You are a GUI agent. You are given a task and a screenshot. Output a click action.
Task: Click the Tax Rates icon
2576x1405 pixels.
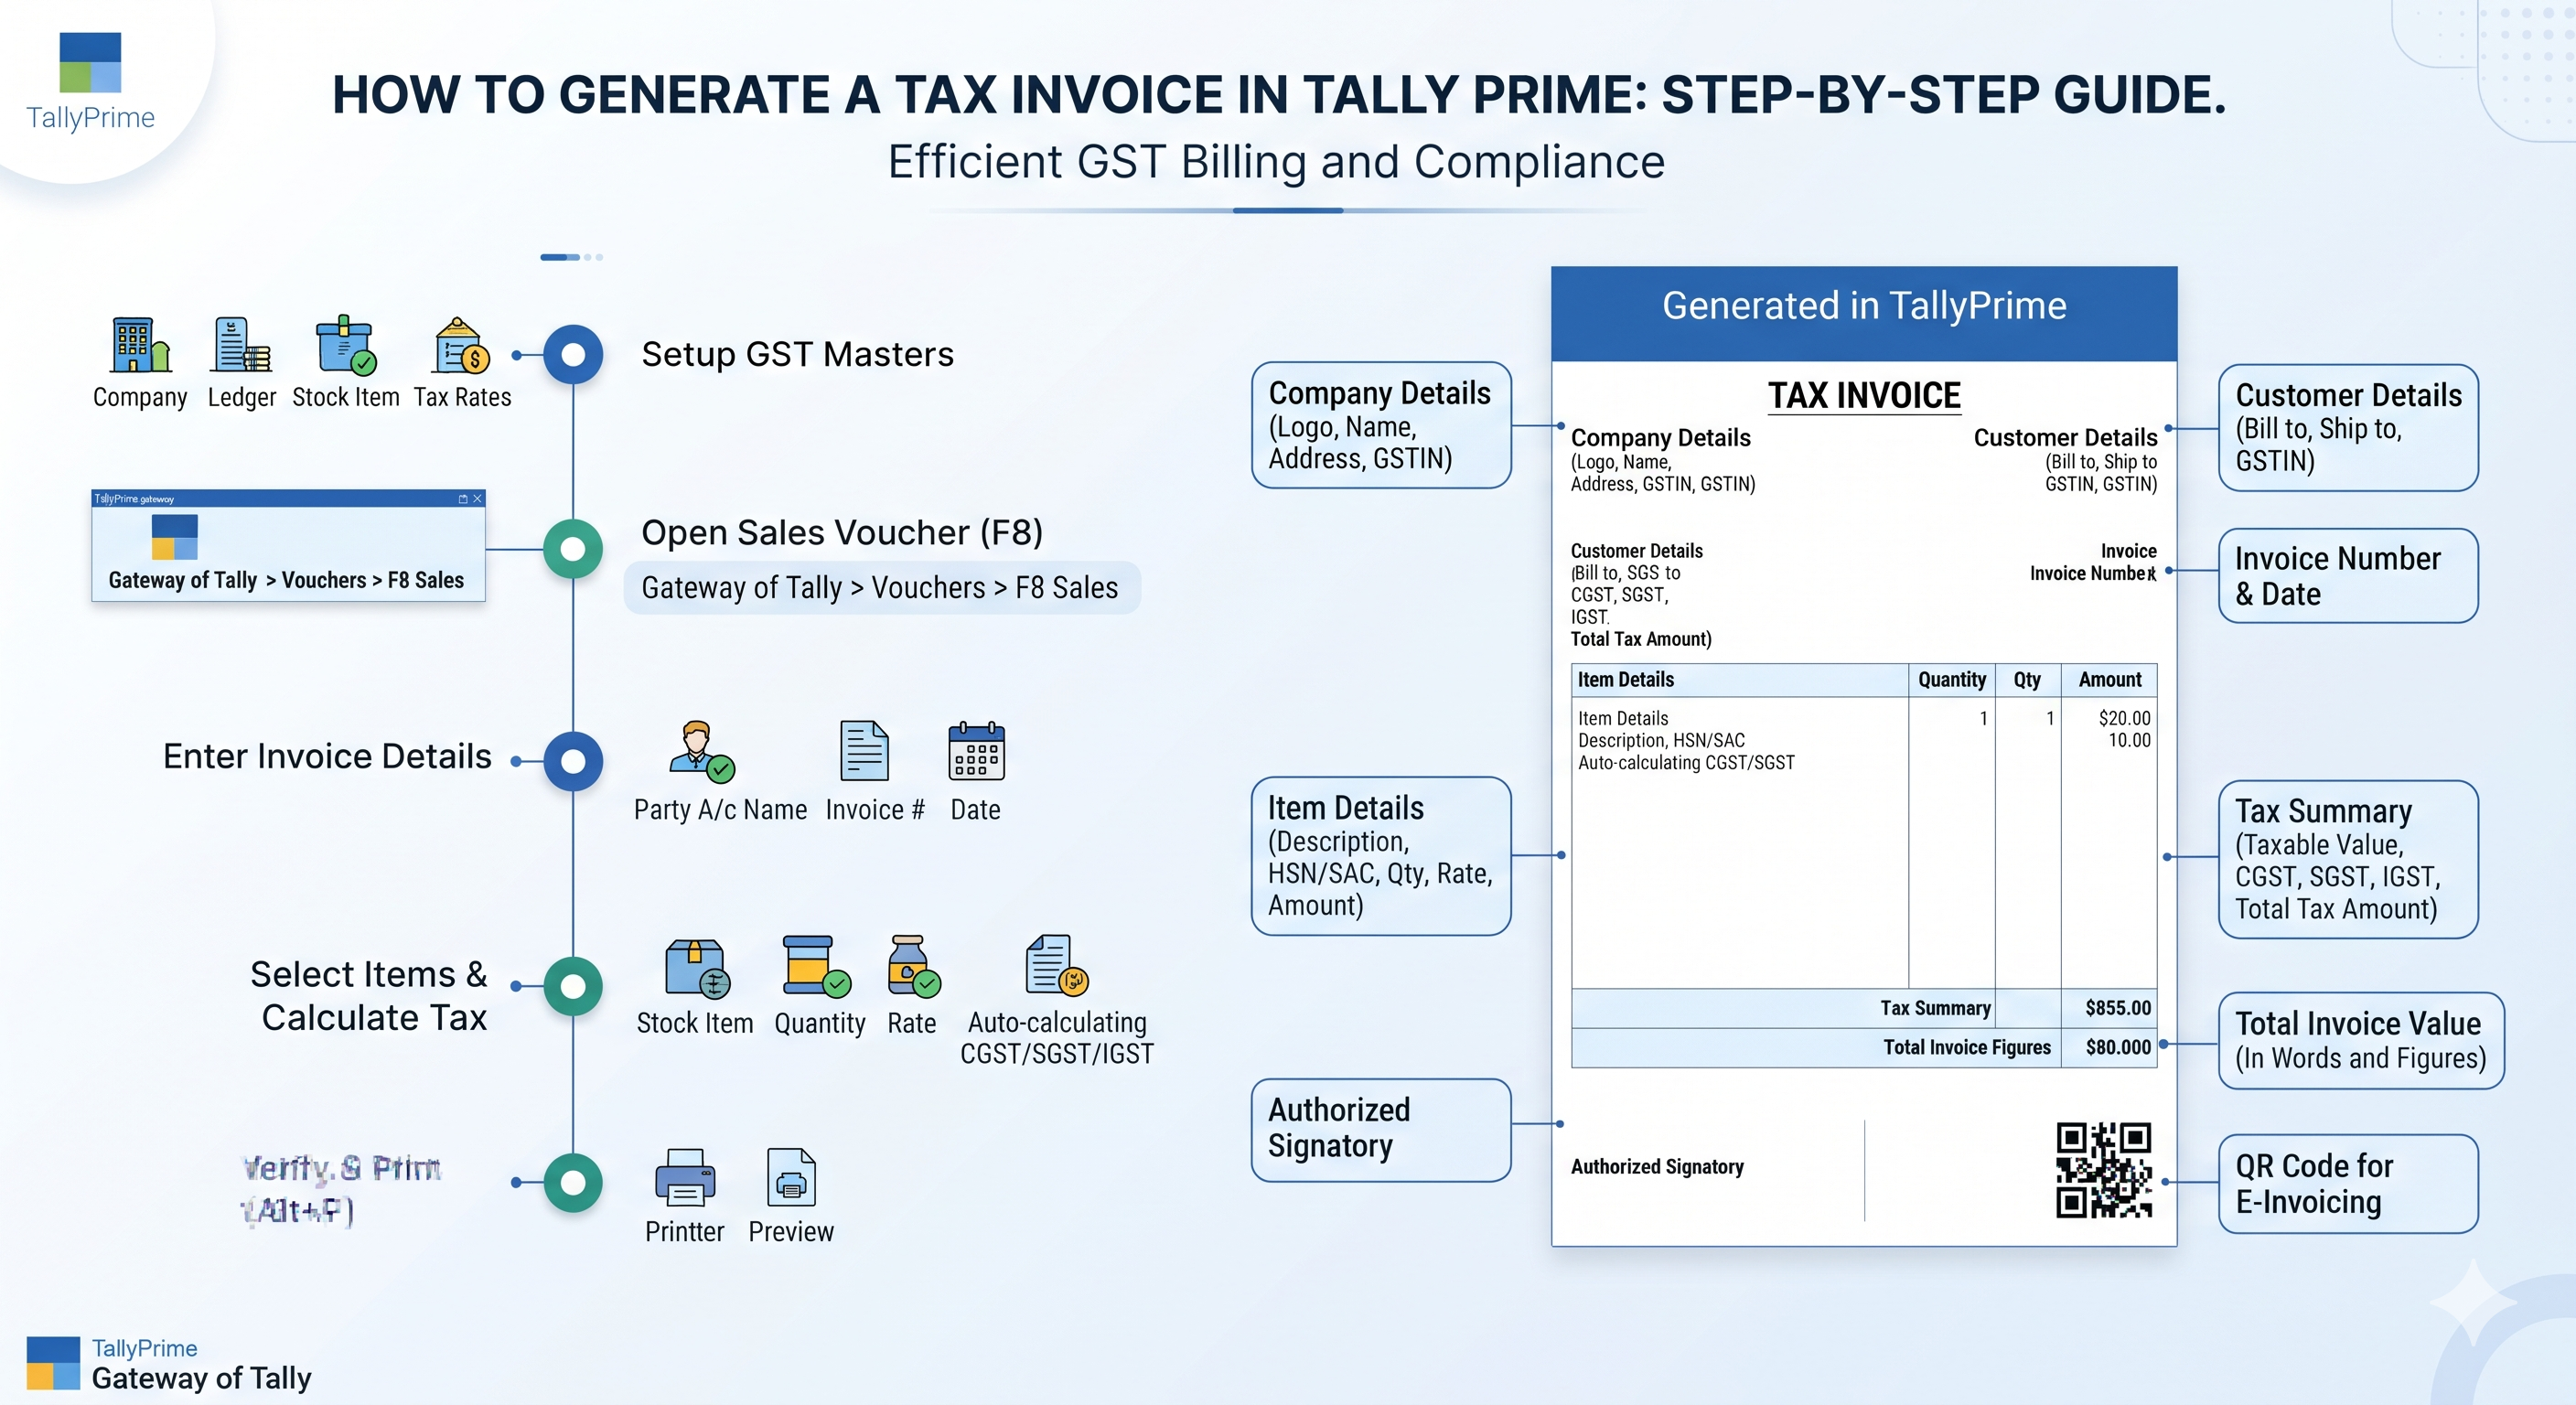tap(462, 345)
